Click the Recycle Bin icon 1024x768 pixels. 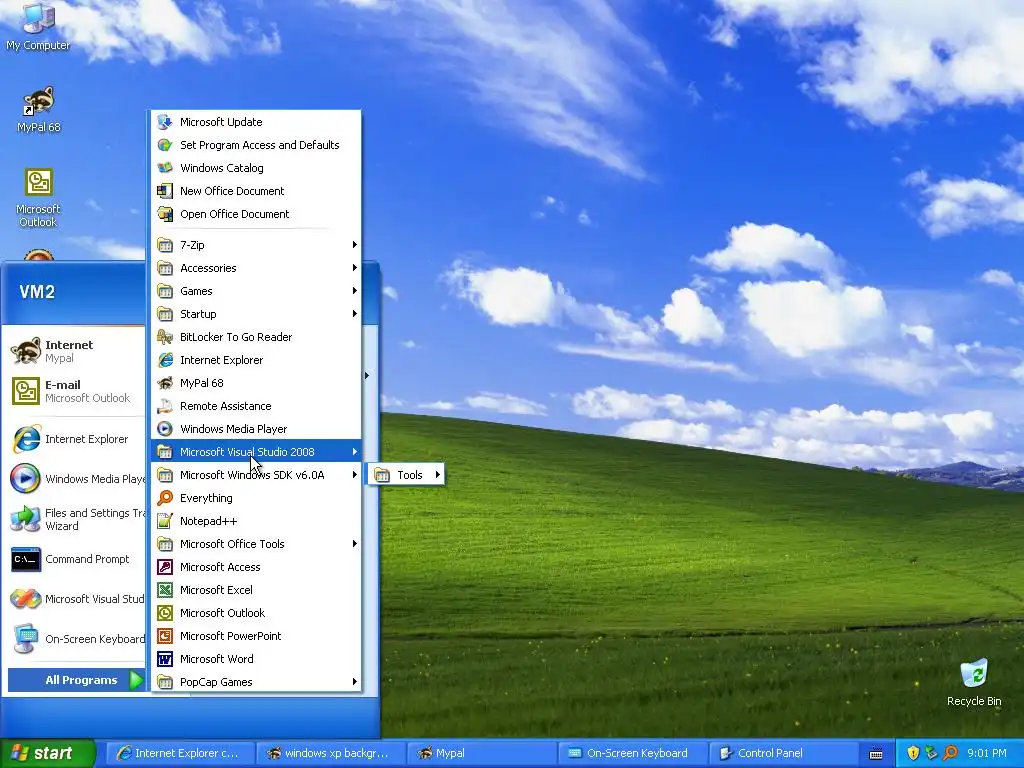pyautogui.click(x=974, y=683)
